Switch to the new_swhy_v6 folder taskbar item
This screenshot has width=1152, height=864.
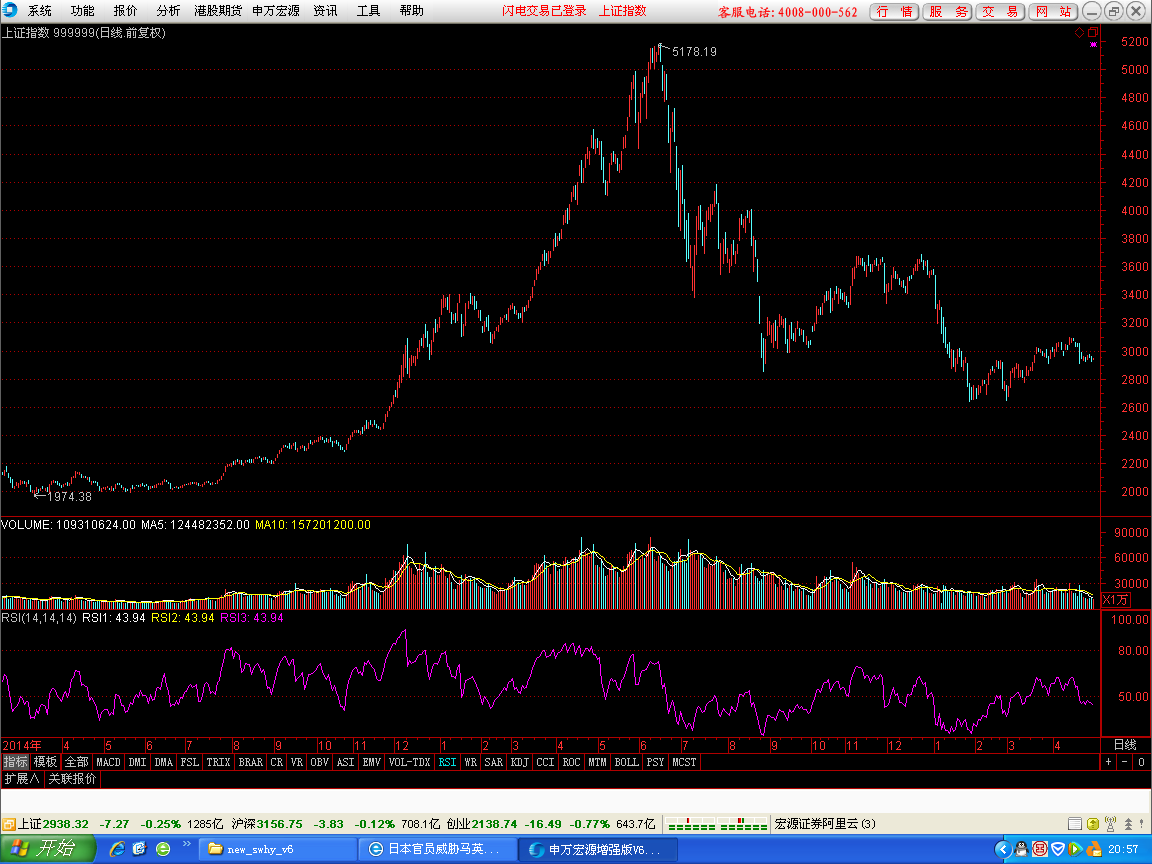(x=278, y=849)
